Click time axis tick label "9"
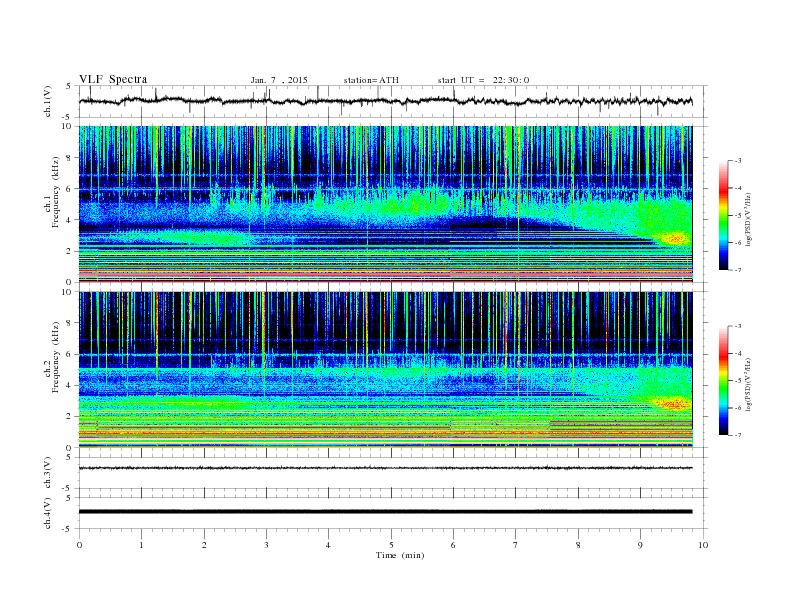 640,545
